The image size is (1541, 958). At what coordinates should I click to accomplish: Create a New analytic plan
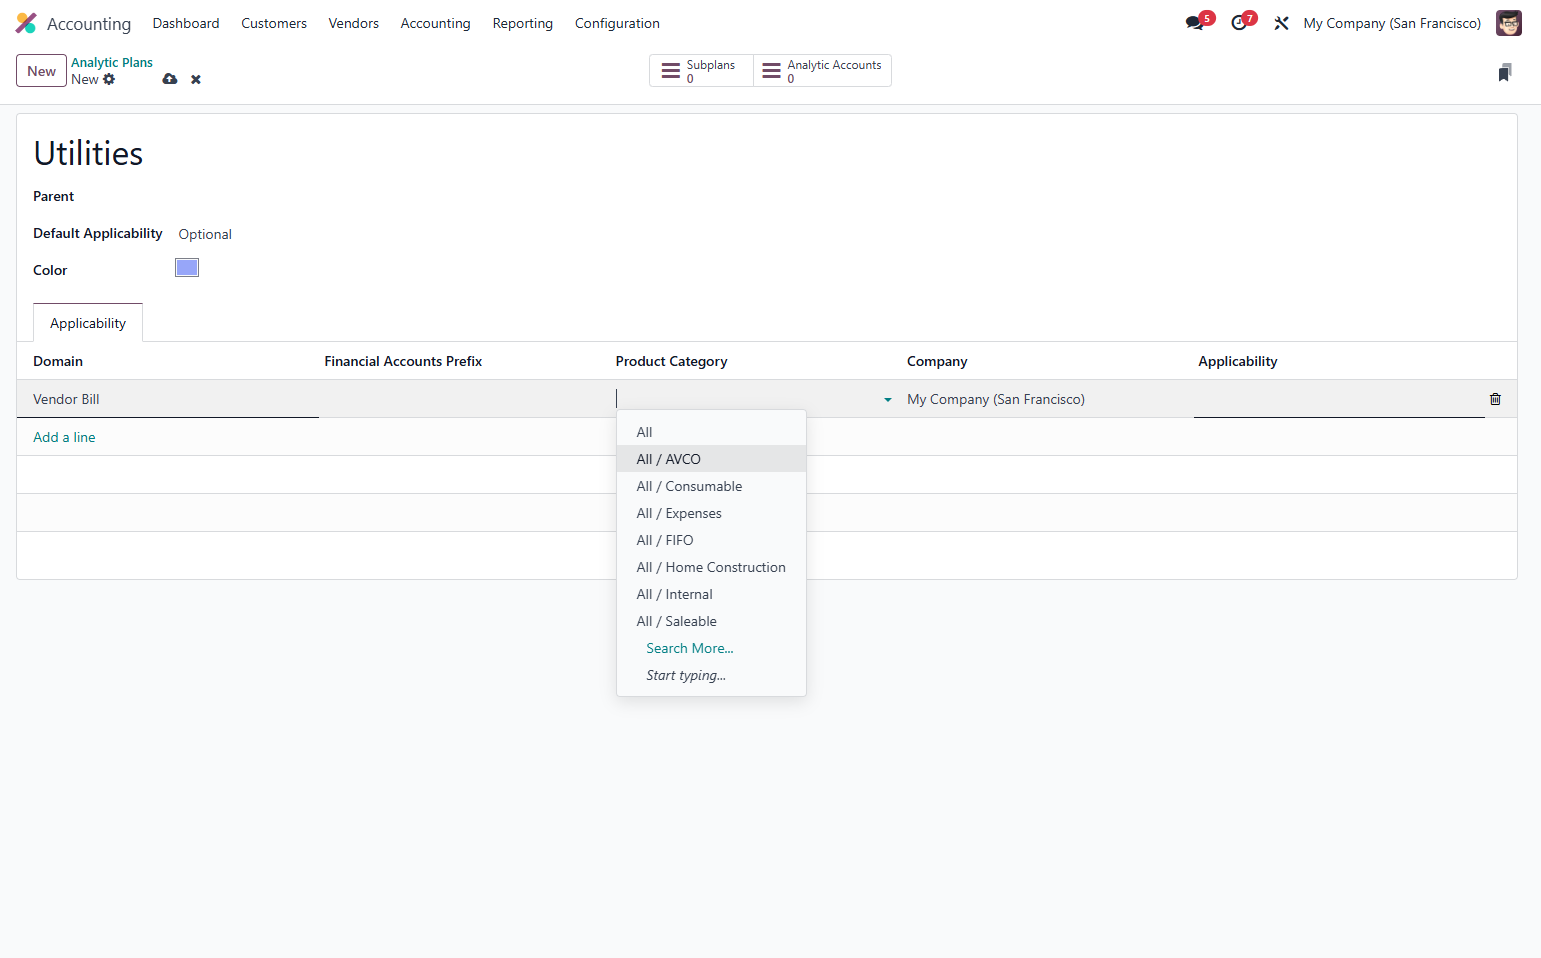(41, 71)
